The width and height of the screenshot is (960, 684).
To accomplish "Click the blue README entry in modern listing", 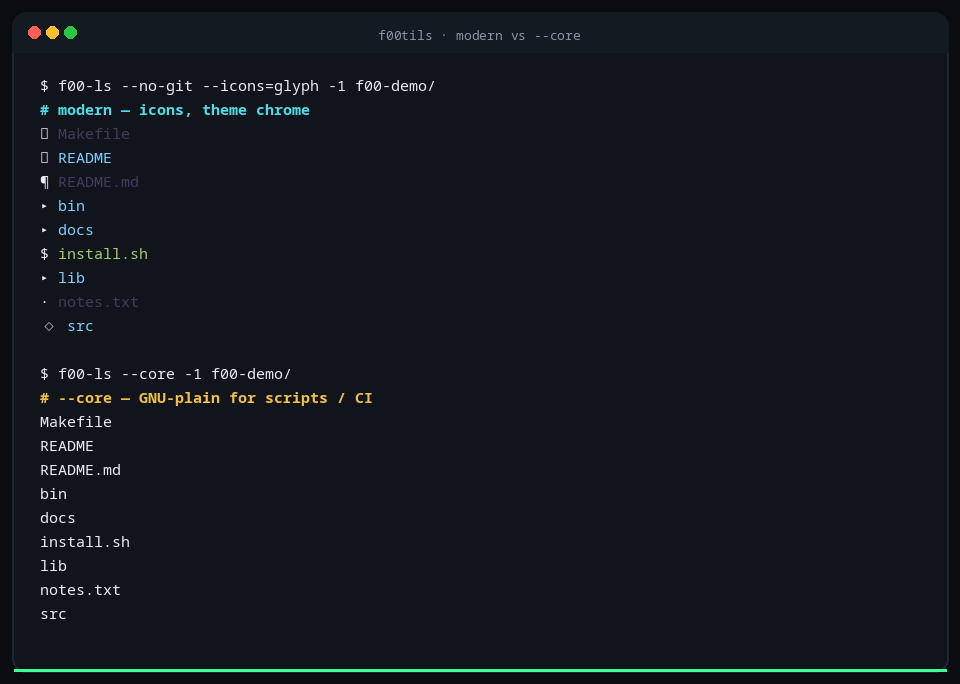I will 84,158.
